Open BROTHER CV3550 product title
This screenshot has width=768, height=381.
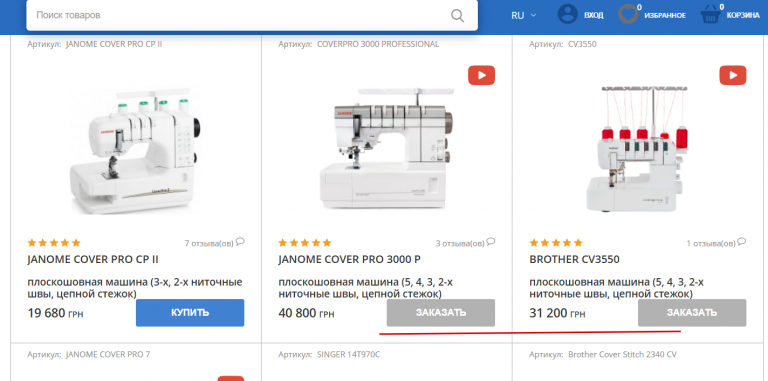575,260
